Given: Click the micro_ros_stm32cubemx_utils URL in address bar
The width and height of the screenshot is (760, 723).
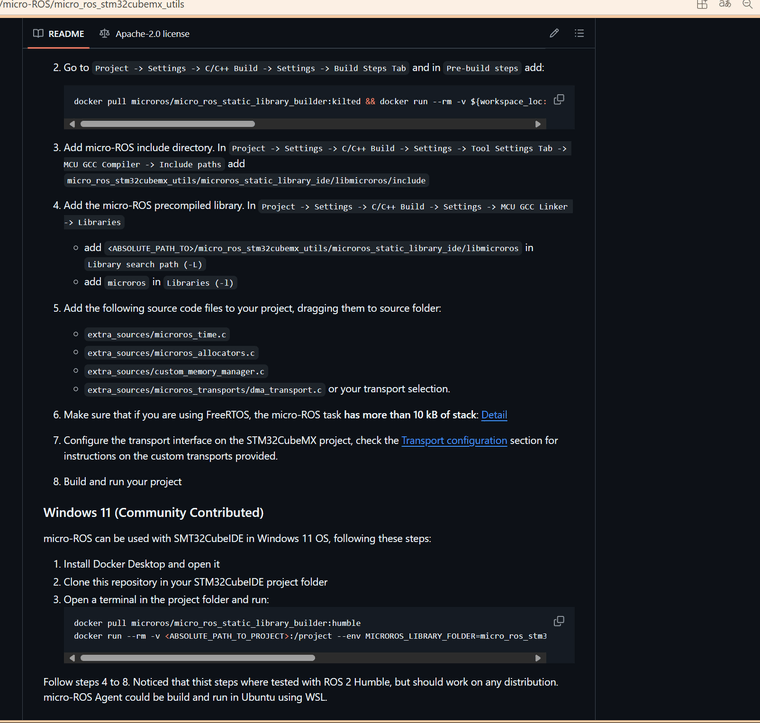Looking at the screenshot, I should pyautogui.click(x=92, y=5).
